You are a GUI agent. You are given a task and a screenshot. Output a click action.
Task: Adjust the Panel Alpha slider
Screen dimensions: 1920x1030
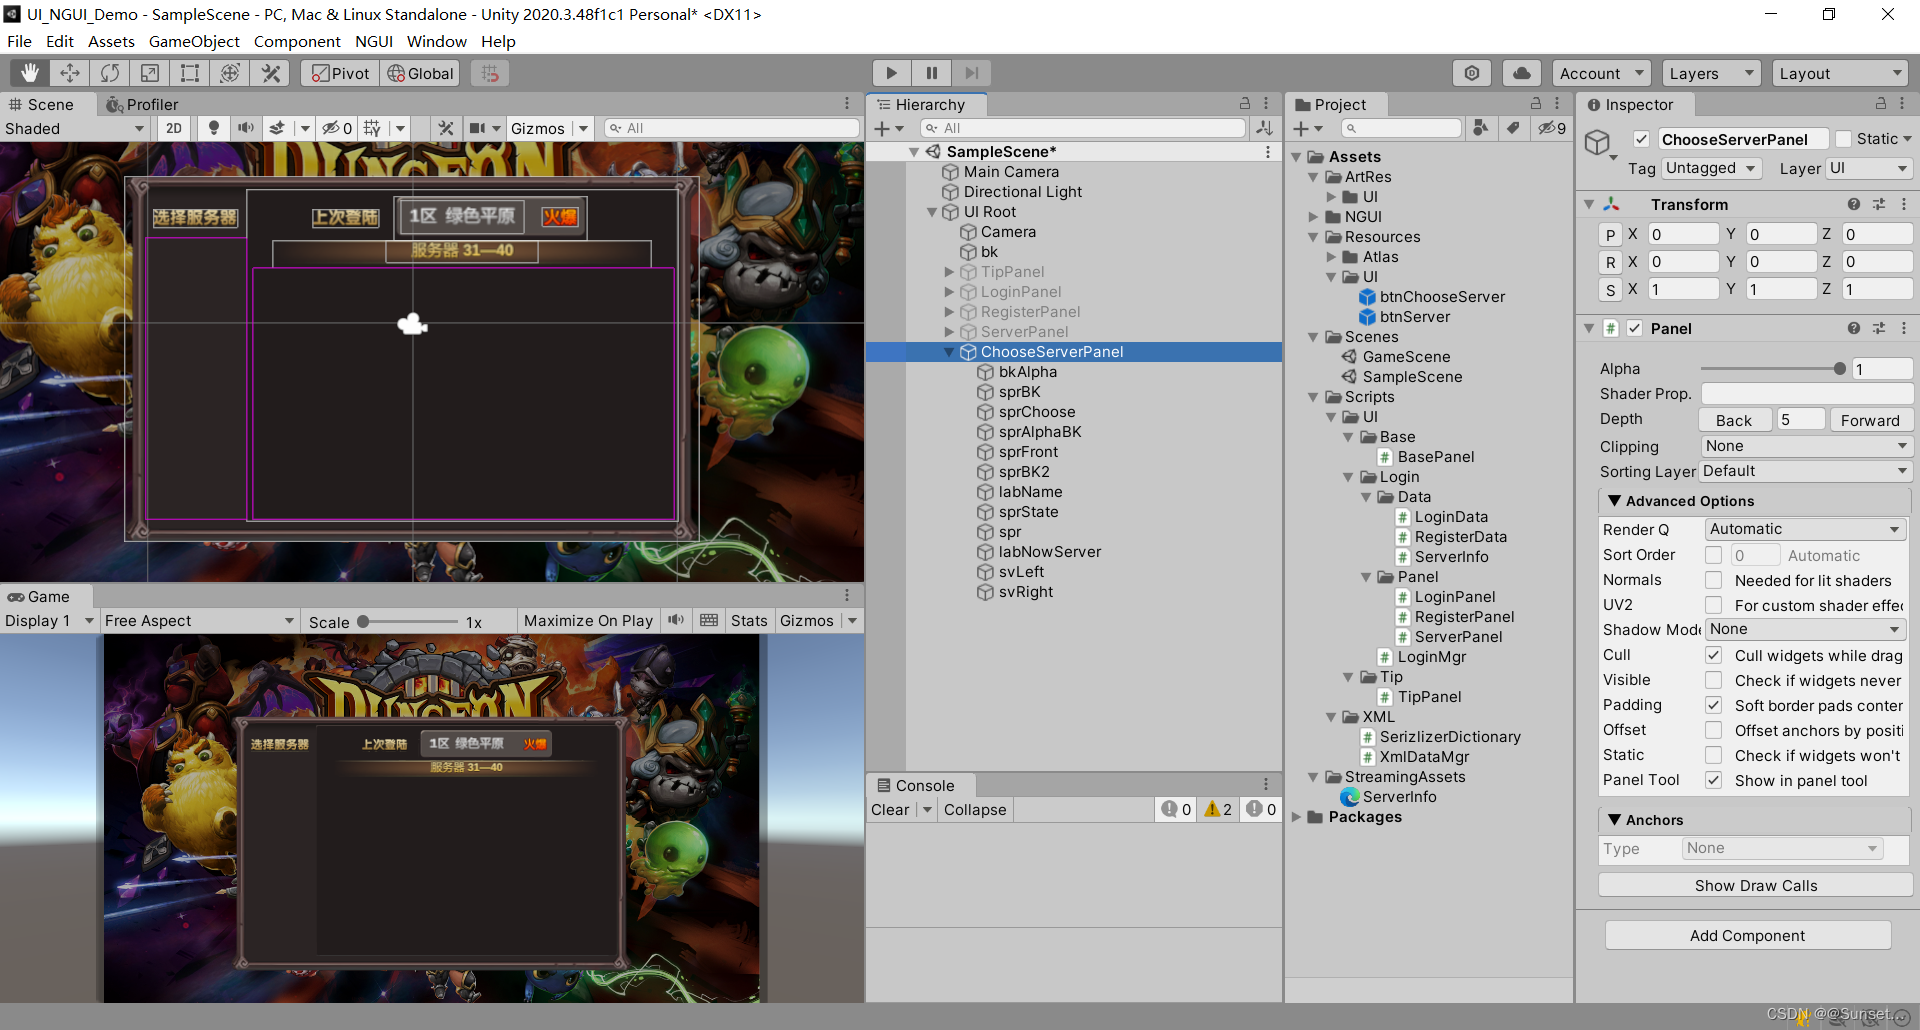1771,369
